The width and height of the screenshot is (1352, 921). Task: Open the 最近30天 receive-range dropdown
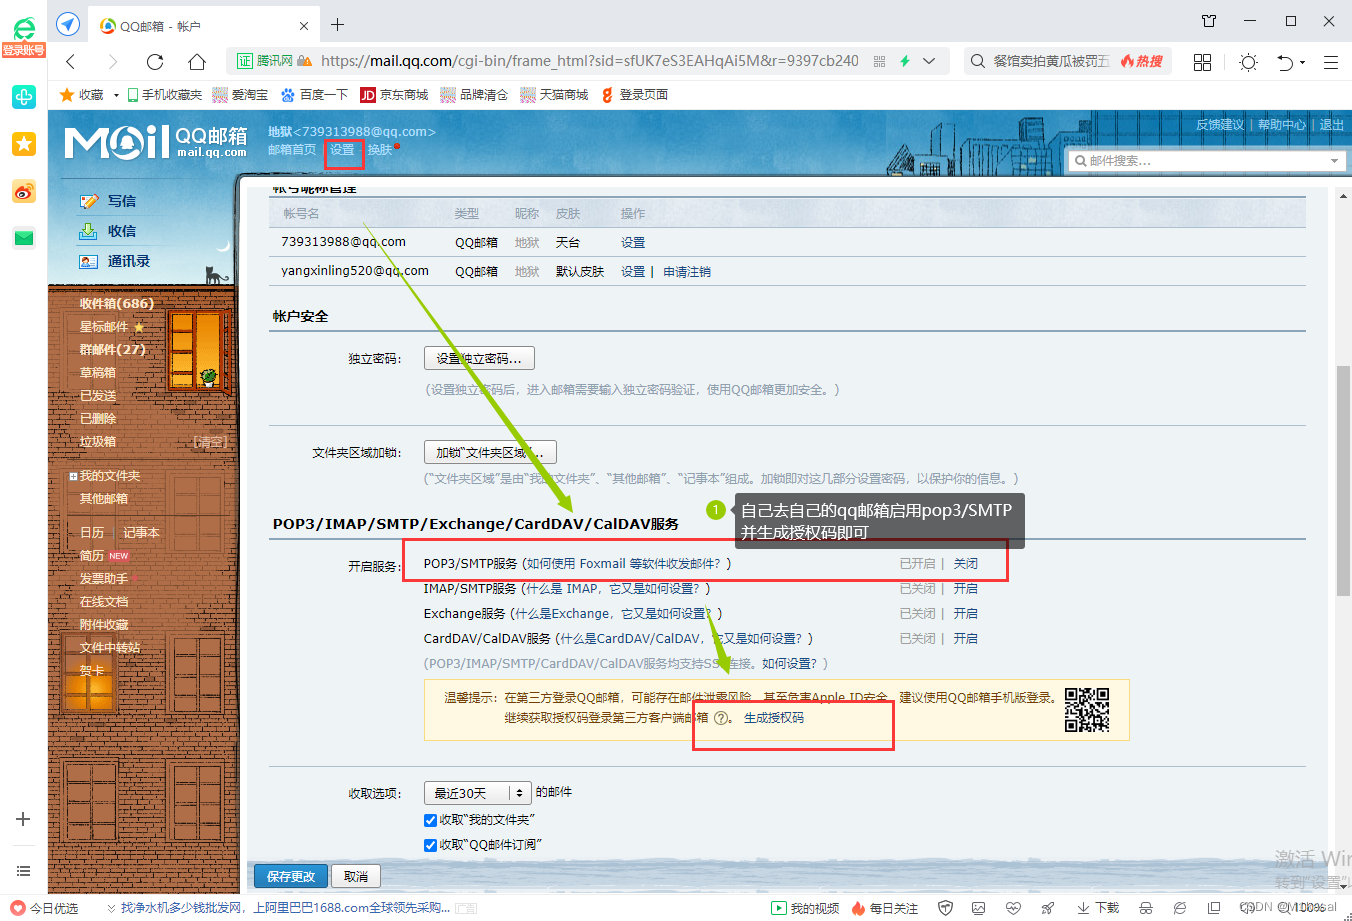[x=477, y=793]
